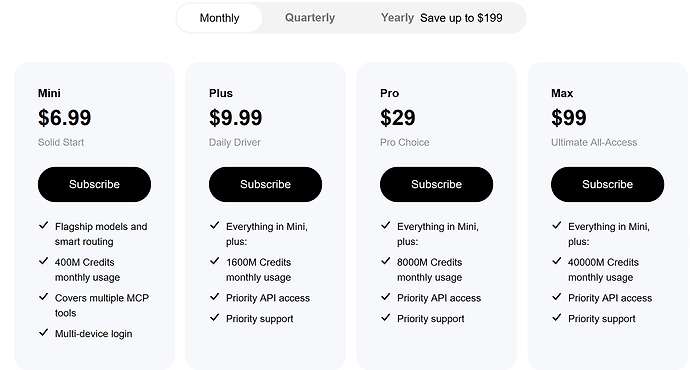690x370 pixels.
Task: Click the $6.99 Mini price
Action: tap(65, 117)
